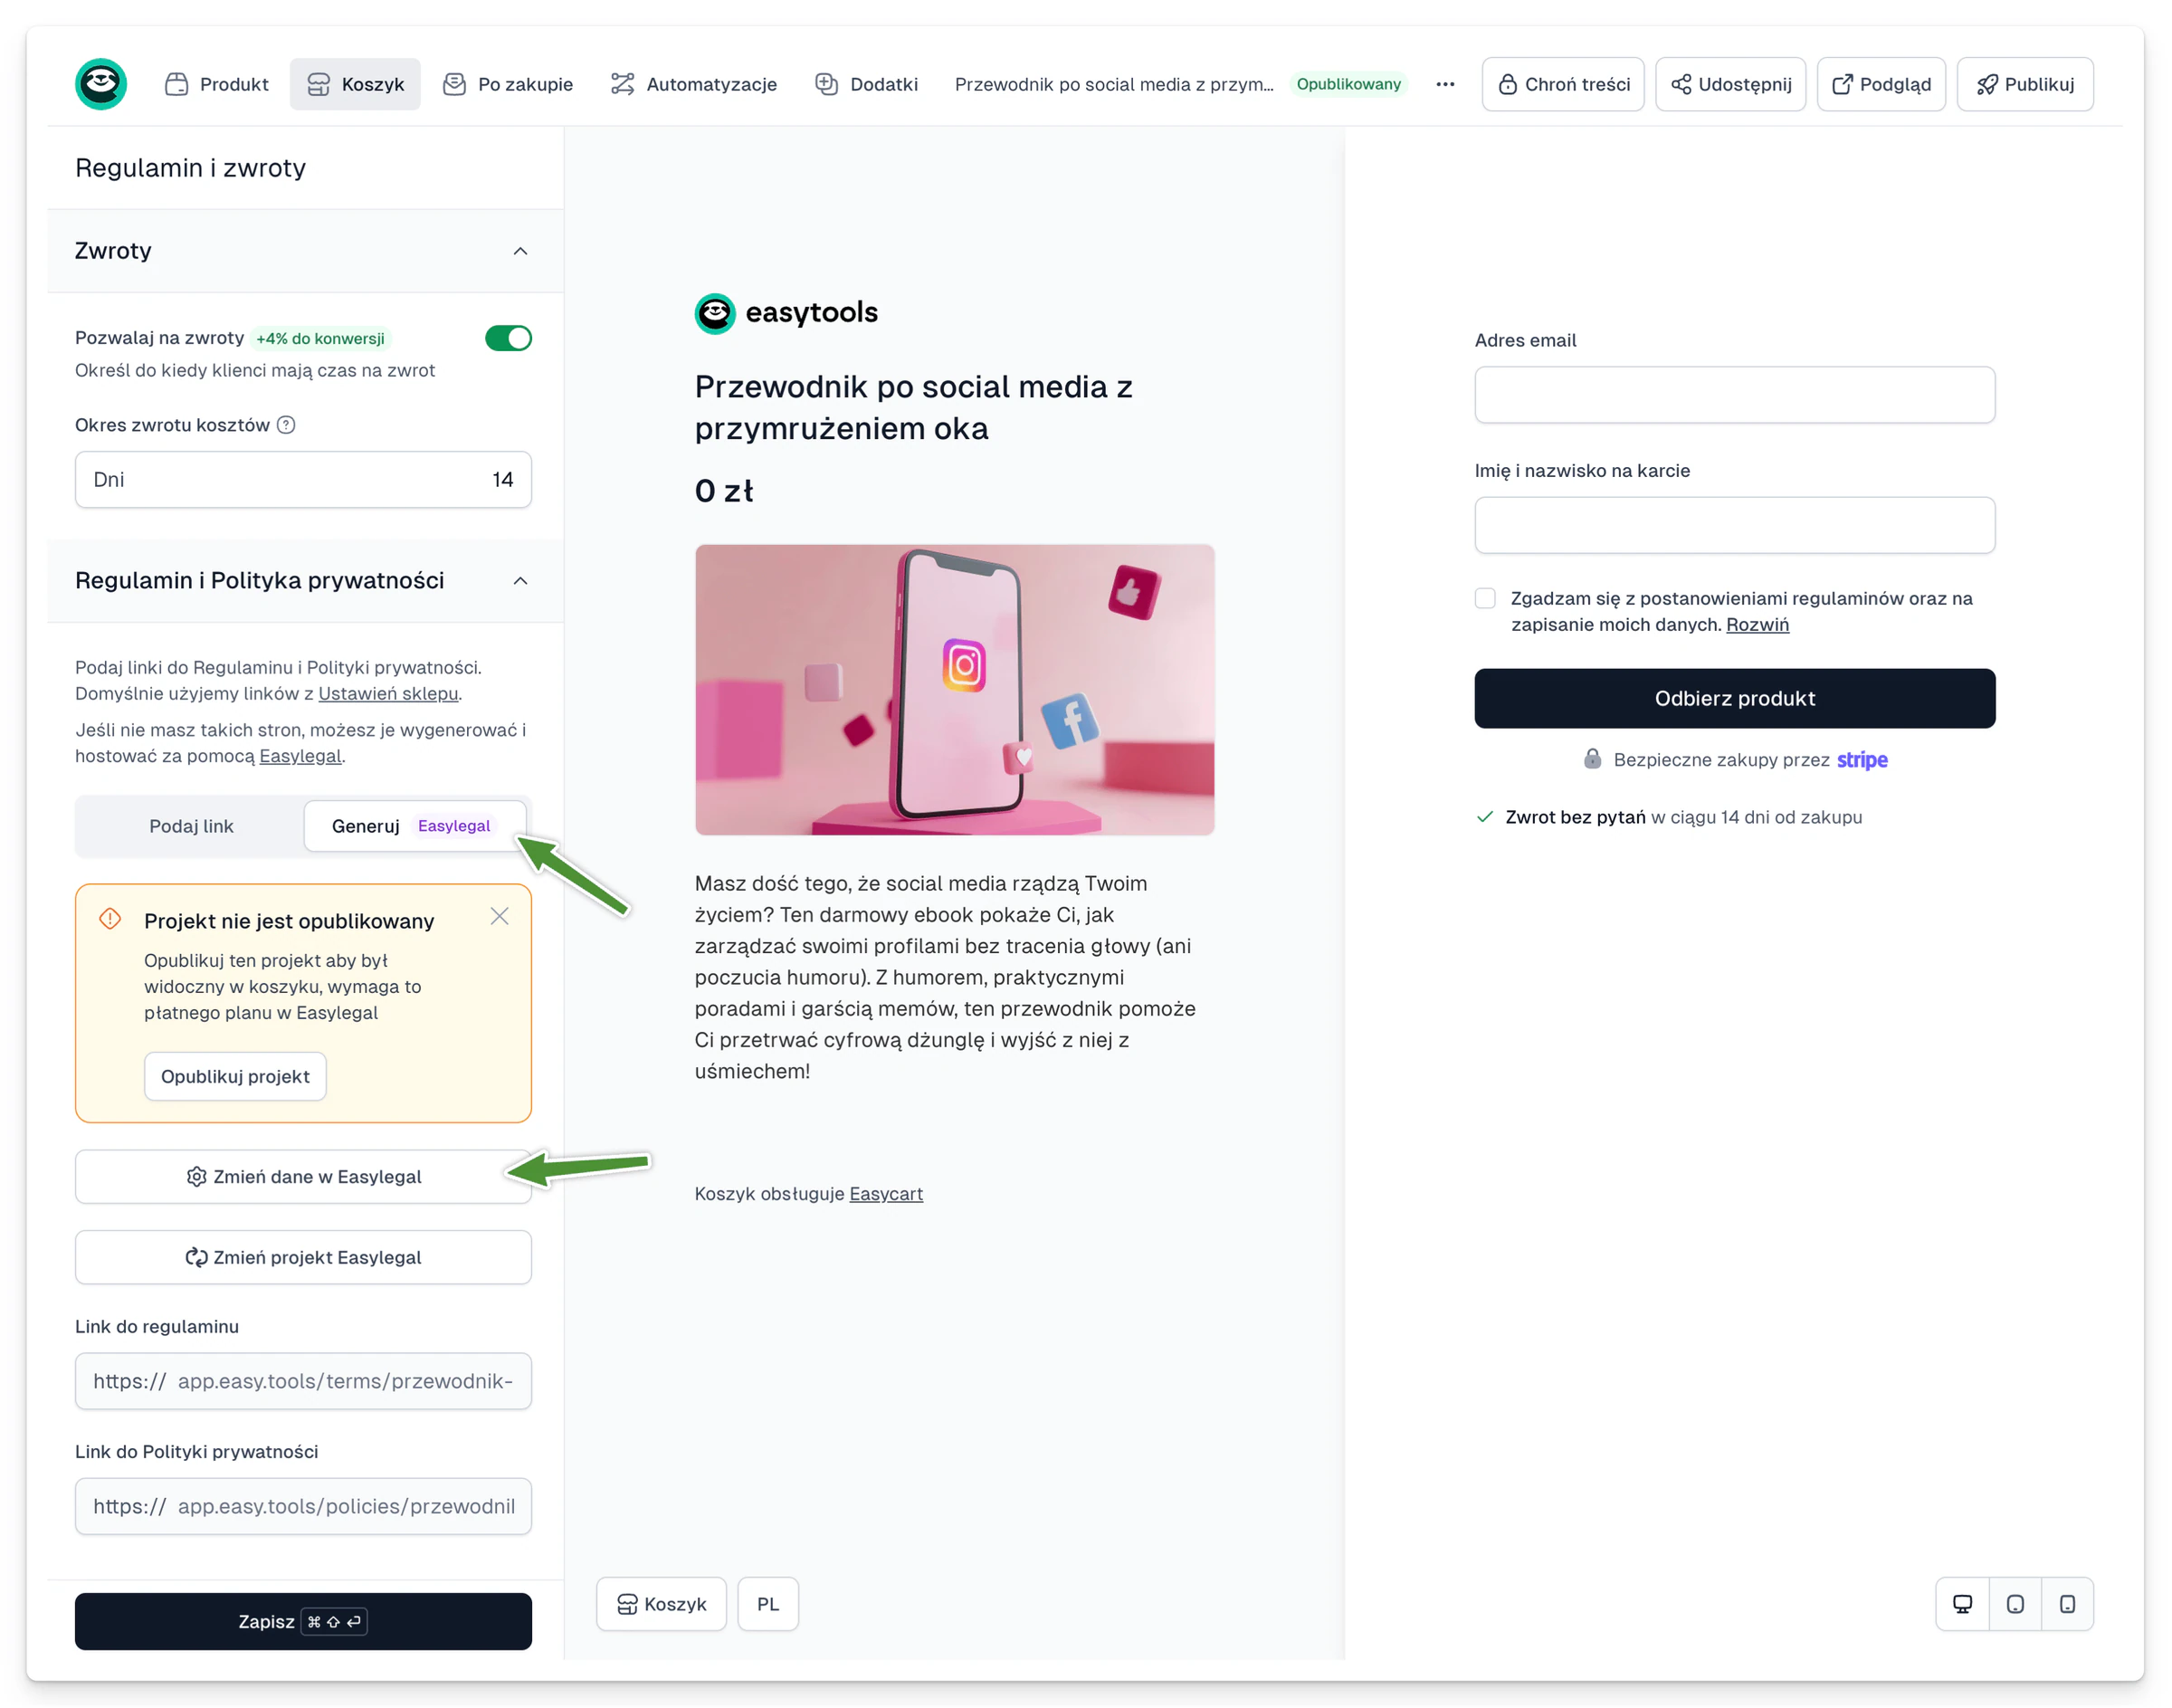Select the Koszyk tab in the top navigation
Viewport: 2172px width, 1708px height.
tap(355, 84)
